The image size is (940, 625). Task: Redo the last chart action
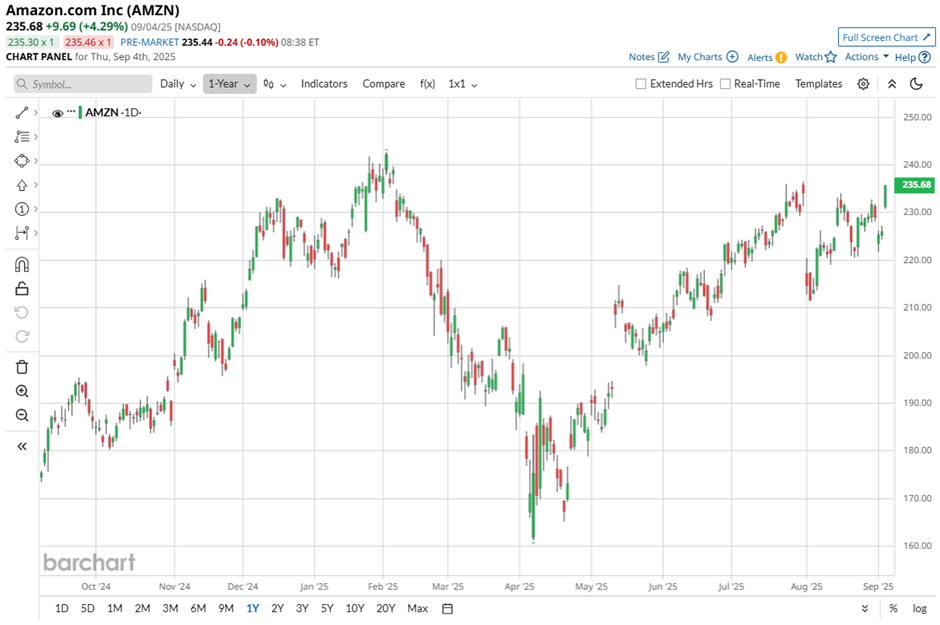[x=22, y=336]
